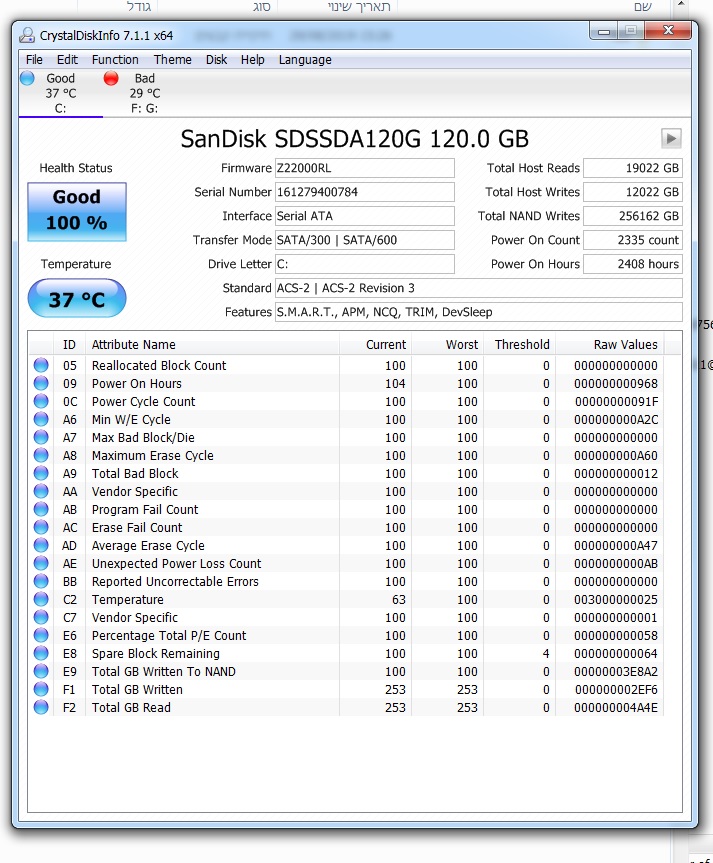Click the status icon for Power Cycle Count
Viewport: 713px width, 863px height.
[x=41, y=401]
